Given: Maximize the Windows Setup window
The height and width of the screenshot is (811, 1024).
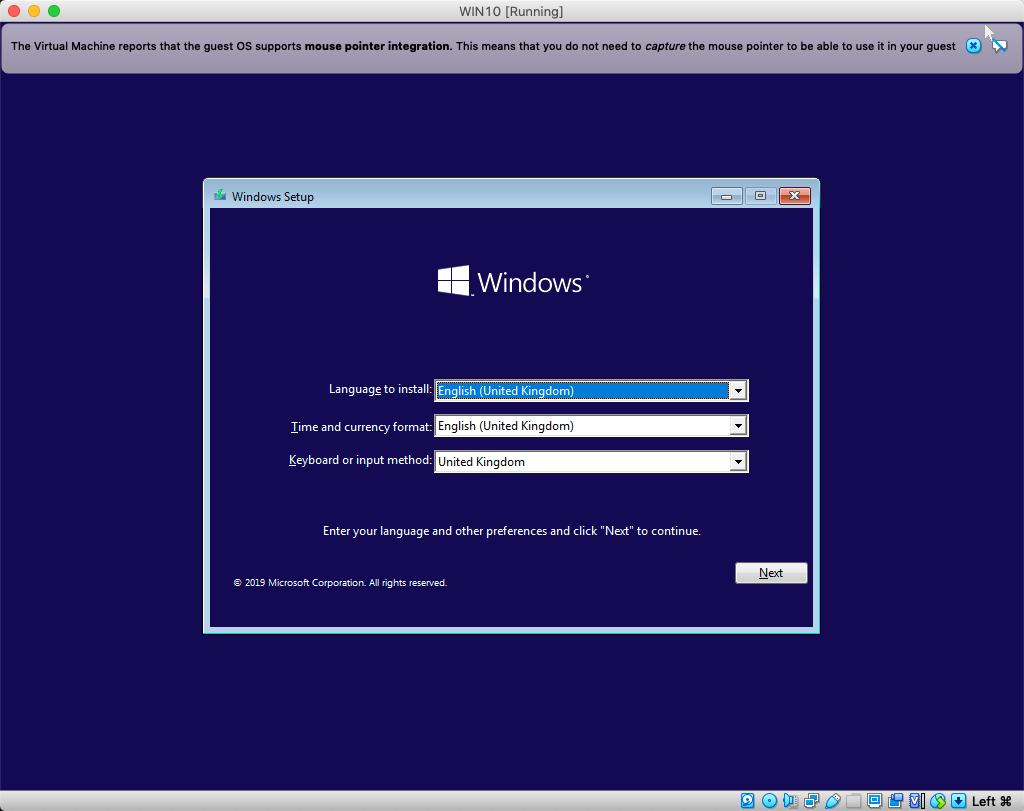Looking at the screenshot, I should (760, 196).
